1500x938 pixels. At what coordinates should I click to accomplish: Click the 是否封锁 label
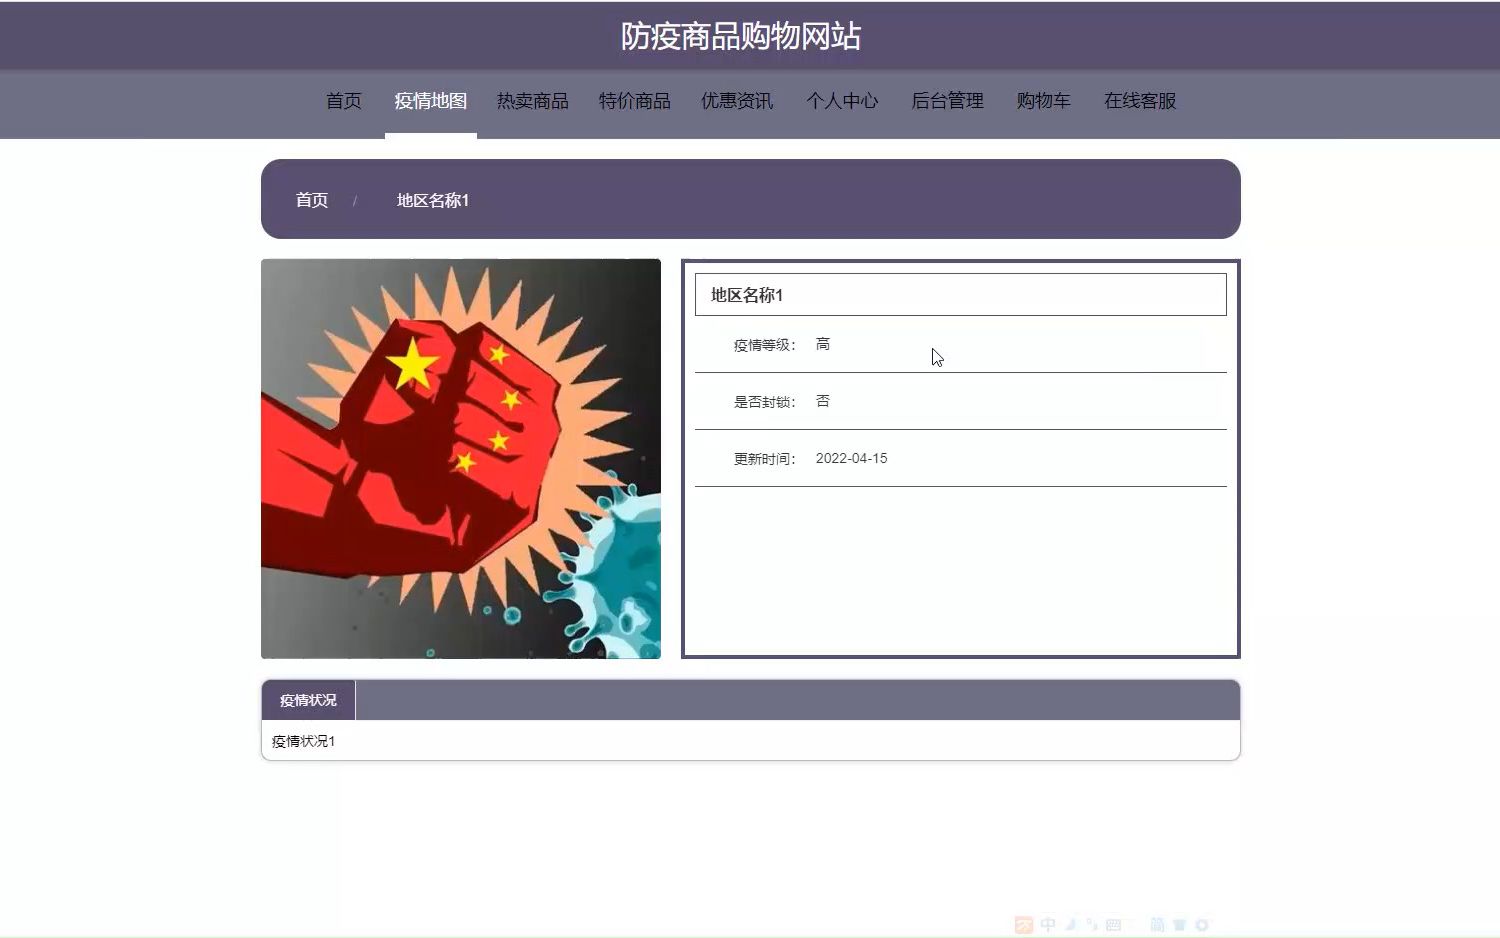(764, 402)
